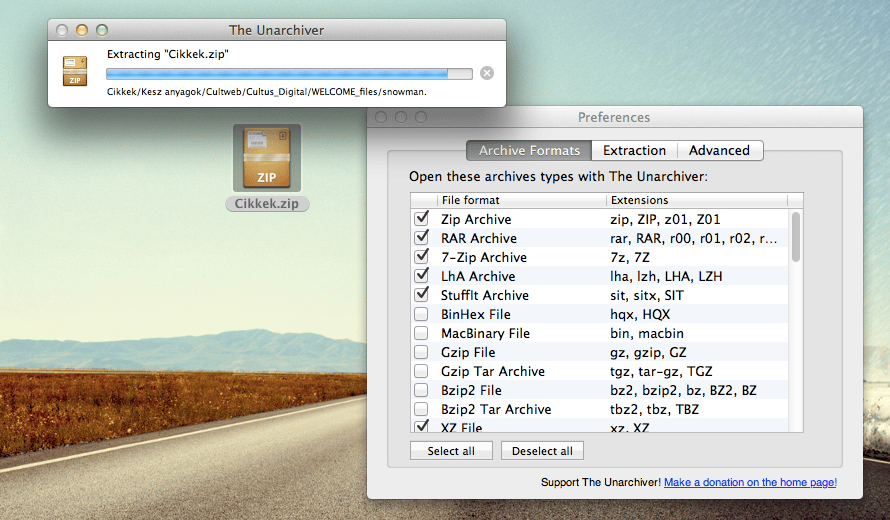Click the format list vertical scrollbar
The height and width of the screenshot is (520, 890).
[796, 237]
